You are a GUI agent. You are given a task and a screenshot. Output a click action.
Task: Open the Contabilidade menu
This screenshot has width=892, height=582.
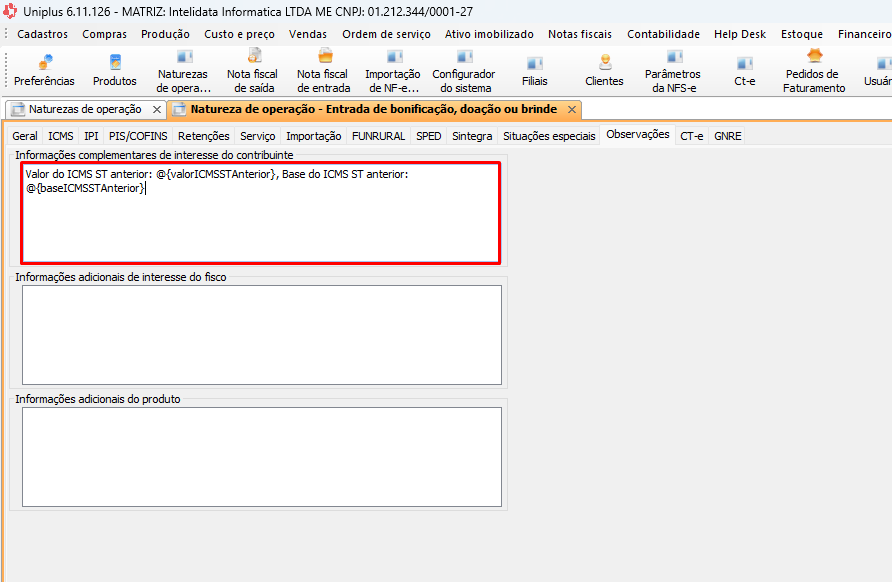(663, 34)
